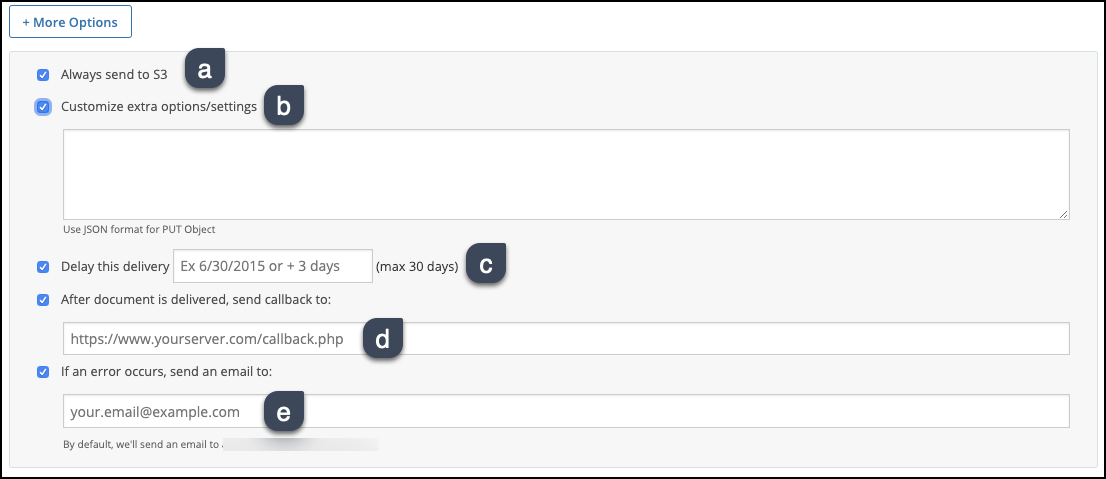Click the extra options JSON text area
1106x479 pixels.
(566, 173)
